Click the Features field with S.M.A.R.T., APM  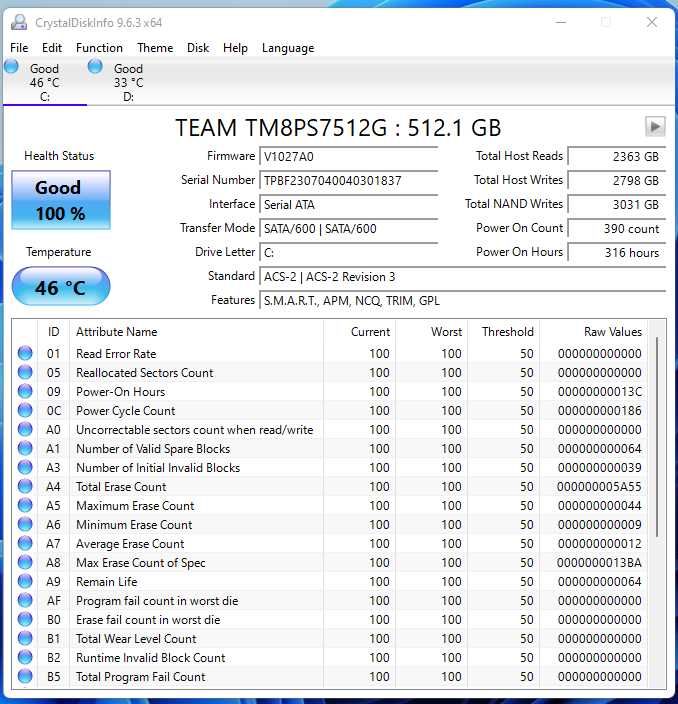pyautogui.click(x=462, y=300)
